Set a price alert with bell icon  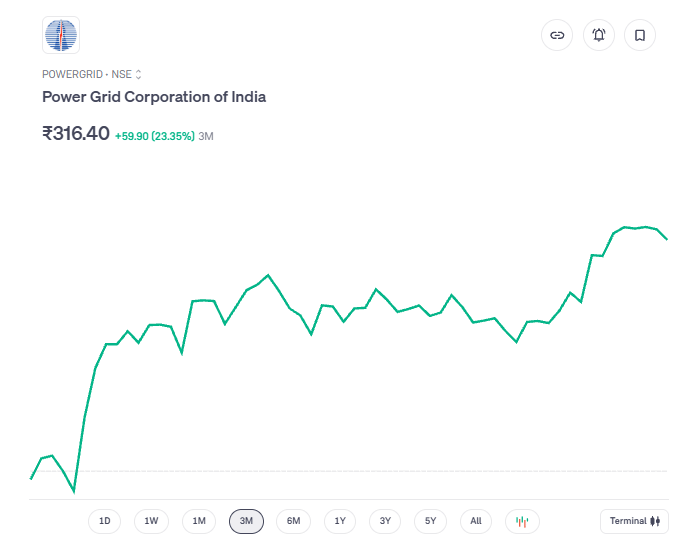[599, 35]
